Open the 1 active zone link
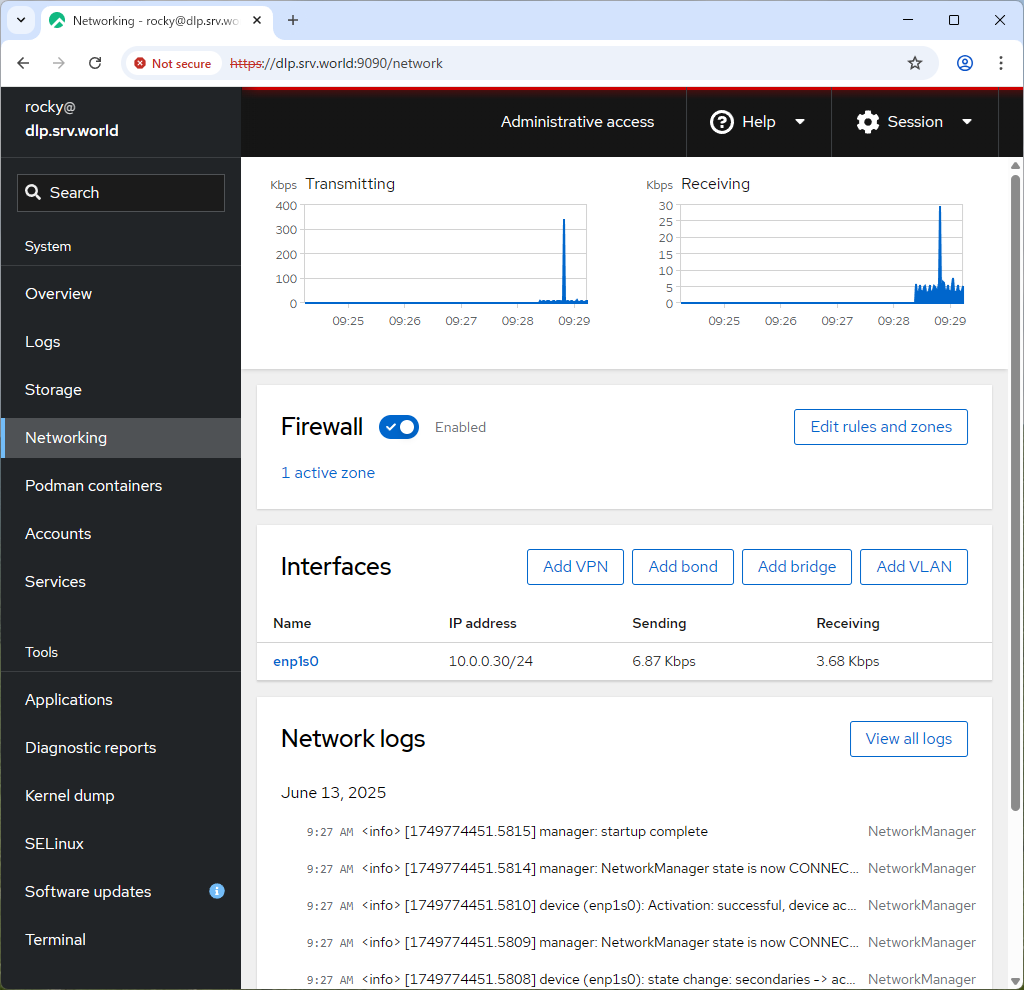This screenshot has width=1024, height=990. point(328,472)
